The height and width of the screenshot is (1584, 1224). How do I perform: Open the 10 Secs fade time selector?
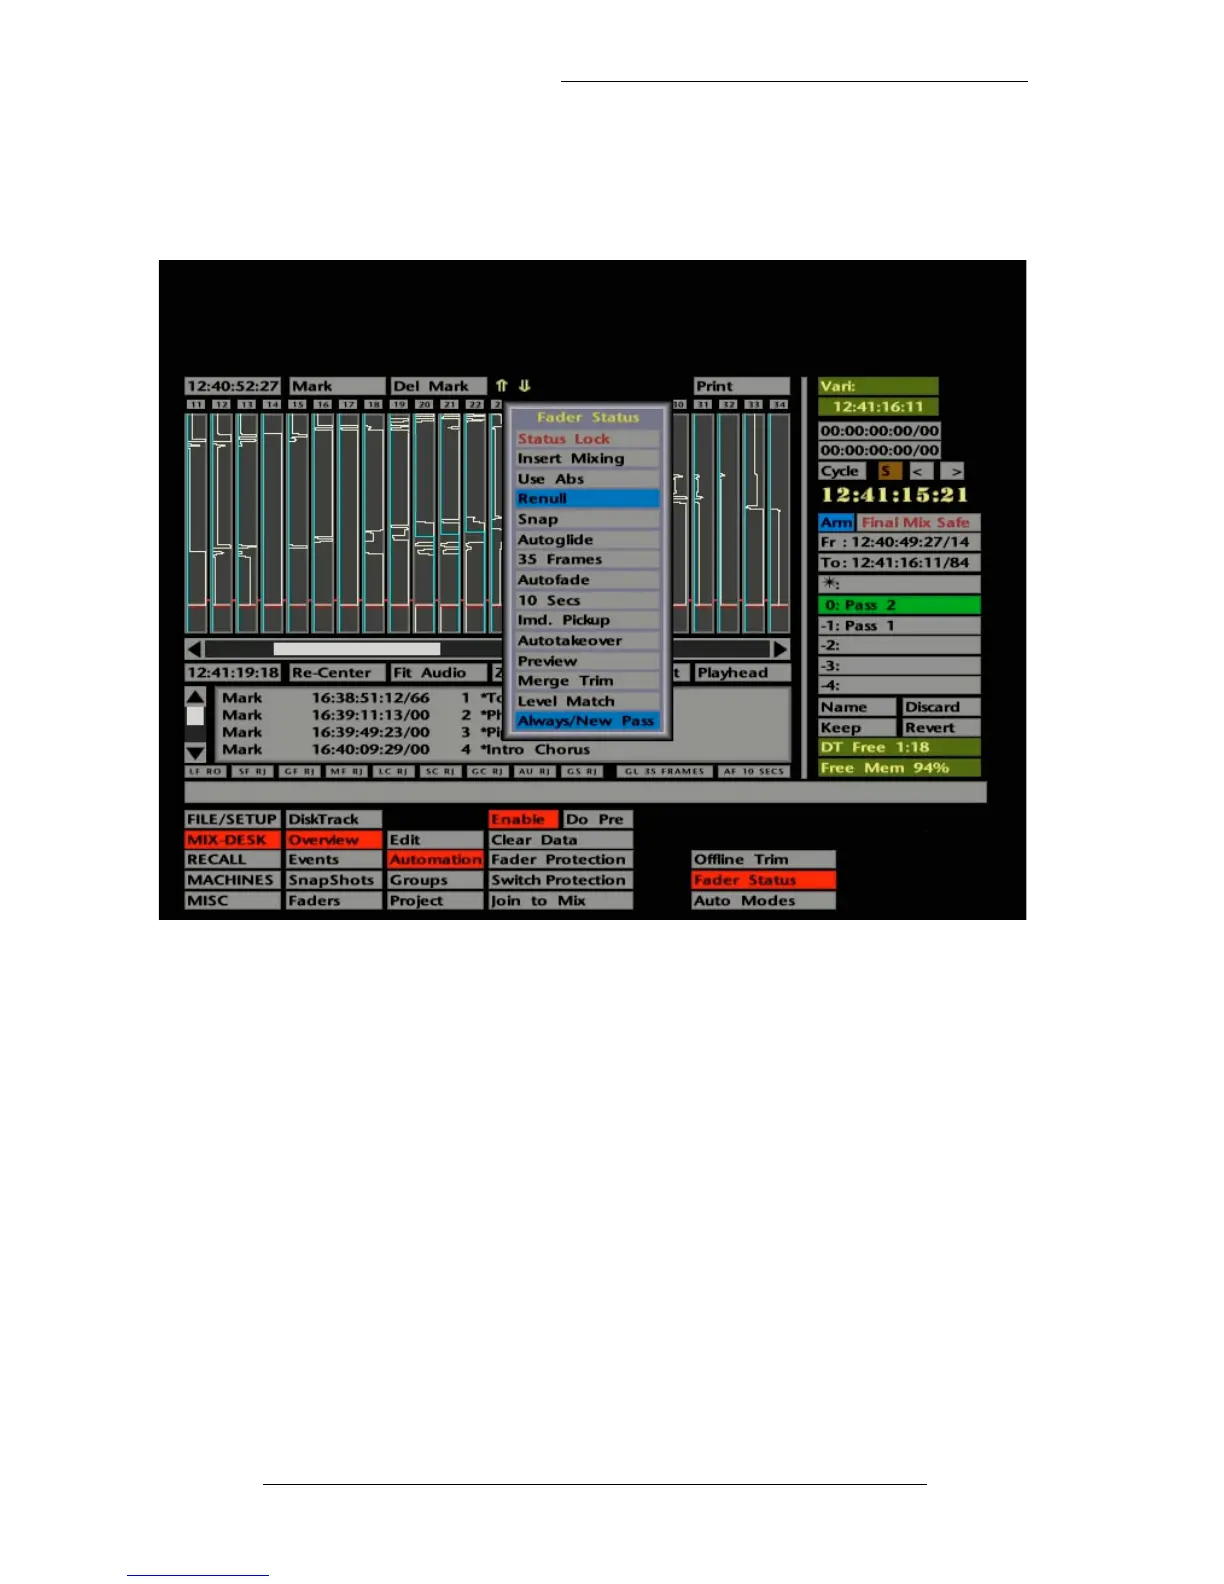[x=587, y=600]
